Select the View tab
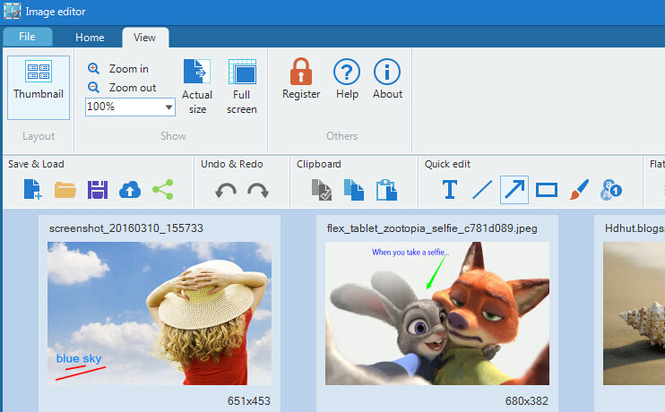This screenshot has width=665, height=412. point(145,37)
